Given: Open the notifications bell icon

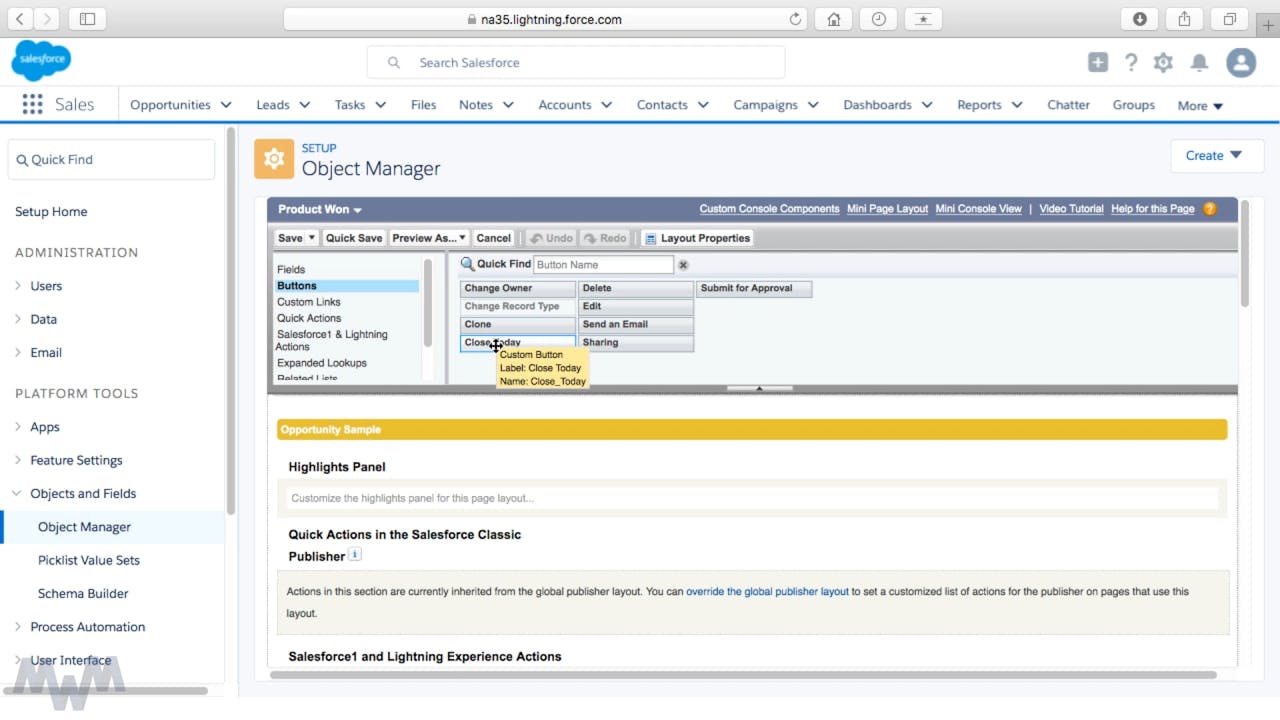Looking at the screenshot, I should click(x=1199, y=62).
